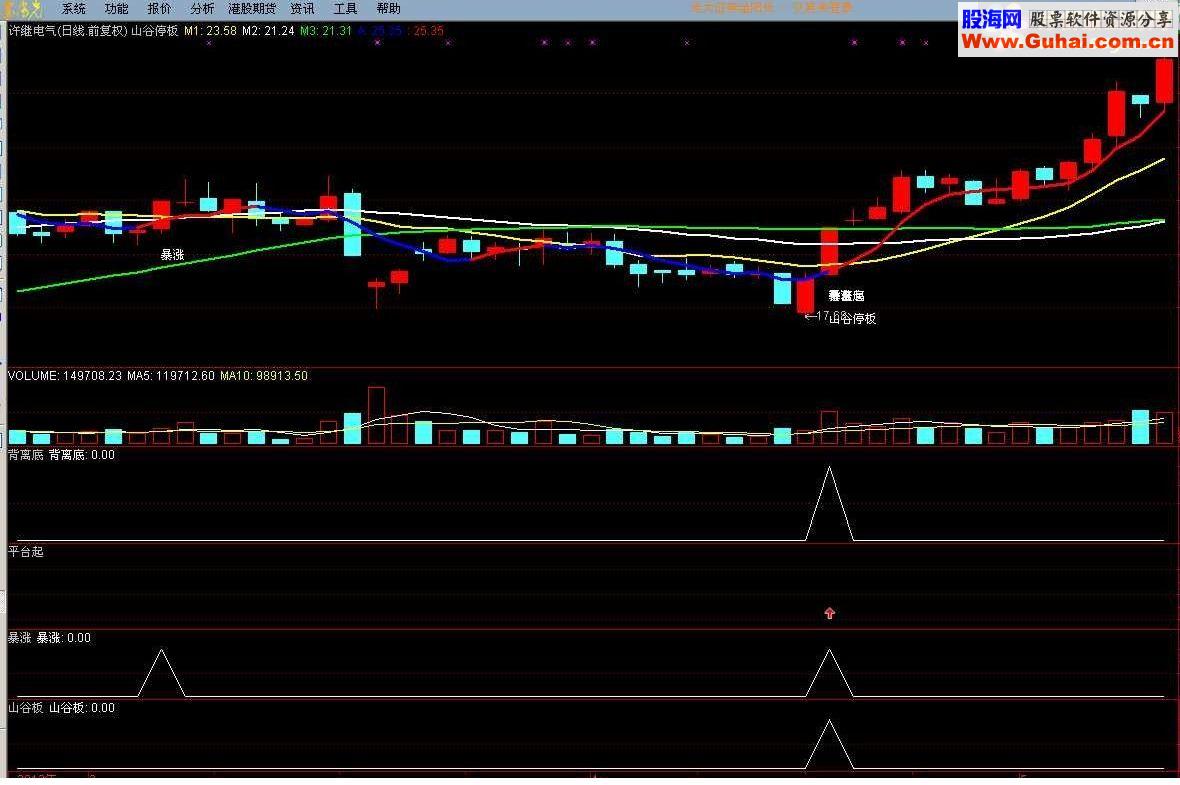The image size is (1180, 785).
Task: Select the last cyan volume bar at far right
Action: click(1141, 427)
